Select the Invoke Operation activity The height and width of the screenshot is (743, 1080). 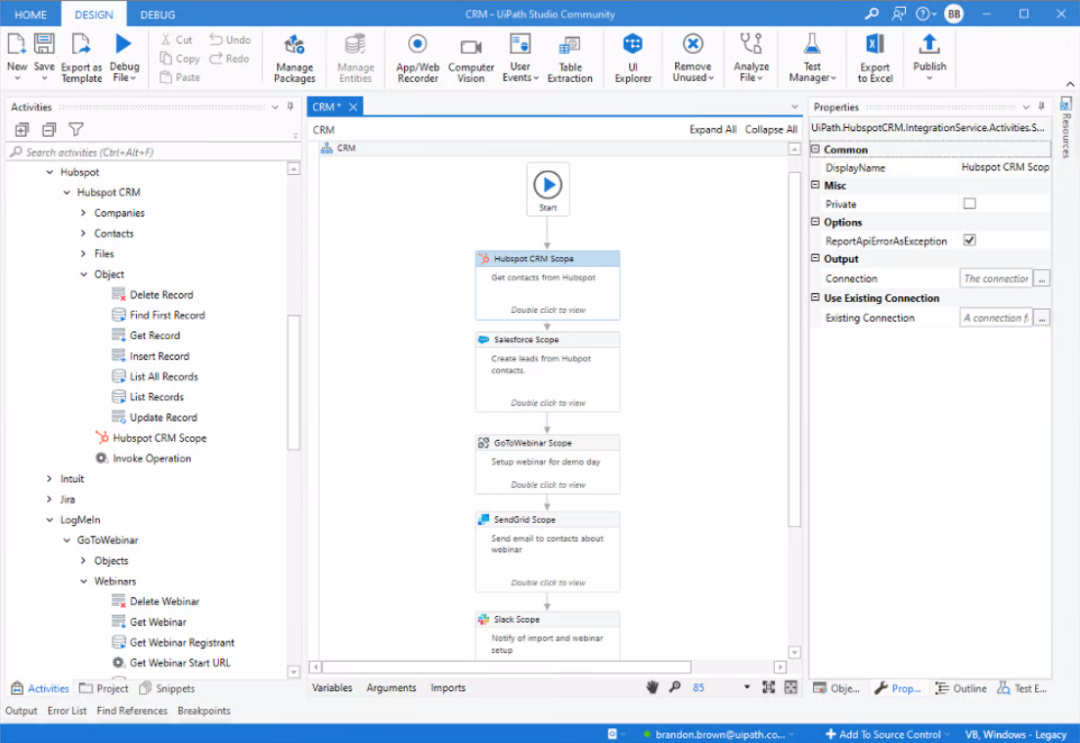pyautogui.click(x=143, y=459)
